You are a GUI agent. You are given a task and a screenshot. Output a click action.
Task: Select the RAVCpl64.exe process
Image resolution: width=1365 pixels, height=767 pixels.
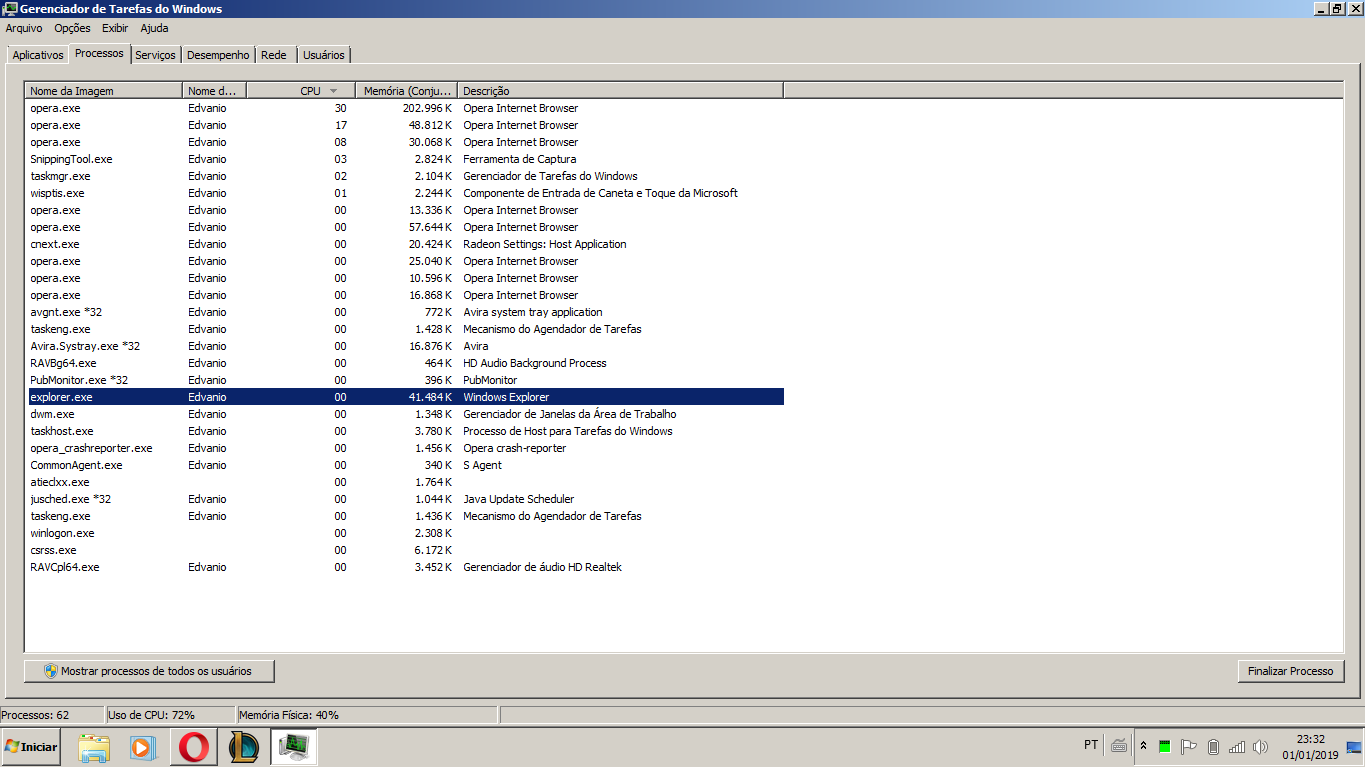click(x=404, y=567)
